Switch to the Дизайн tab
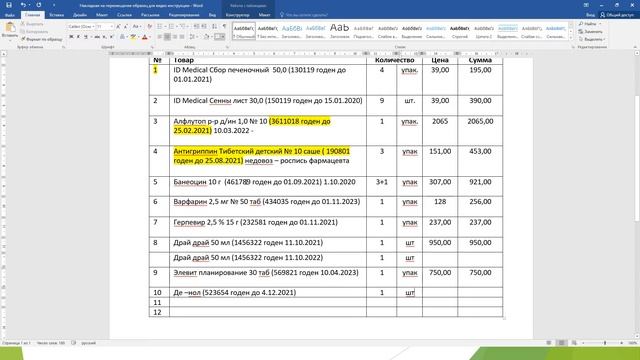640x360 pixels. click(80, 15)
